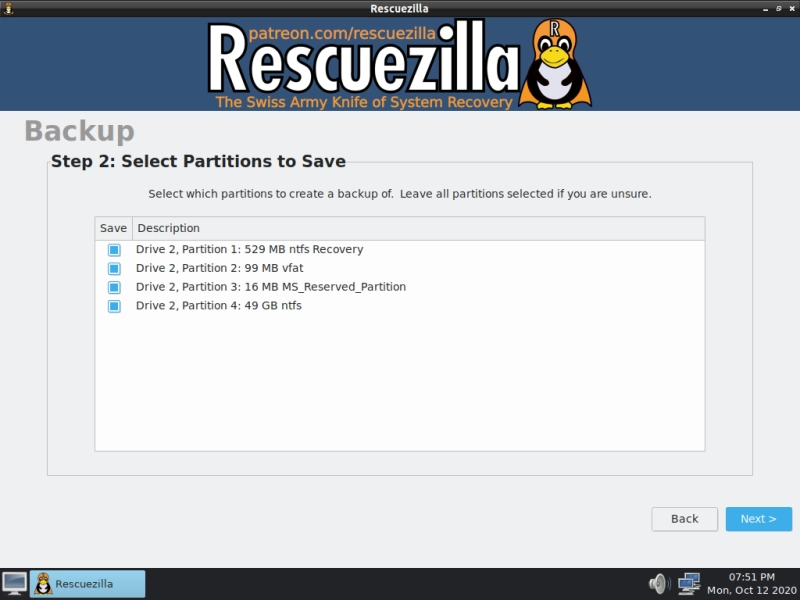The image size is (800, 600).
Task: Uncheck Save for Partition 1 ntfs Recovery
Action: (114, 250)
